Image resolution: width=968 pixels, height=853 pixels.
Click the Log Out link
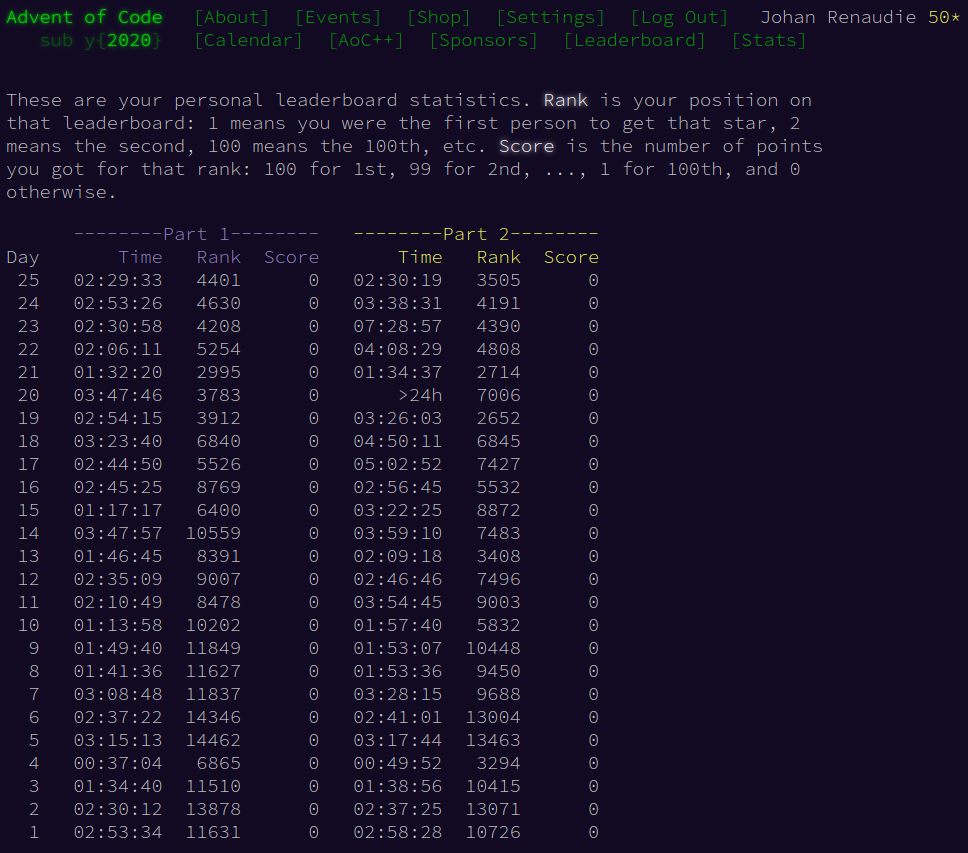(680, 17)
